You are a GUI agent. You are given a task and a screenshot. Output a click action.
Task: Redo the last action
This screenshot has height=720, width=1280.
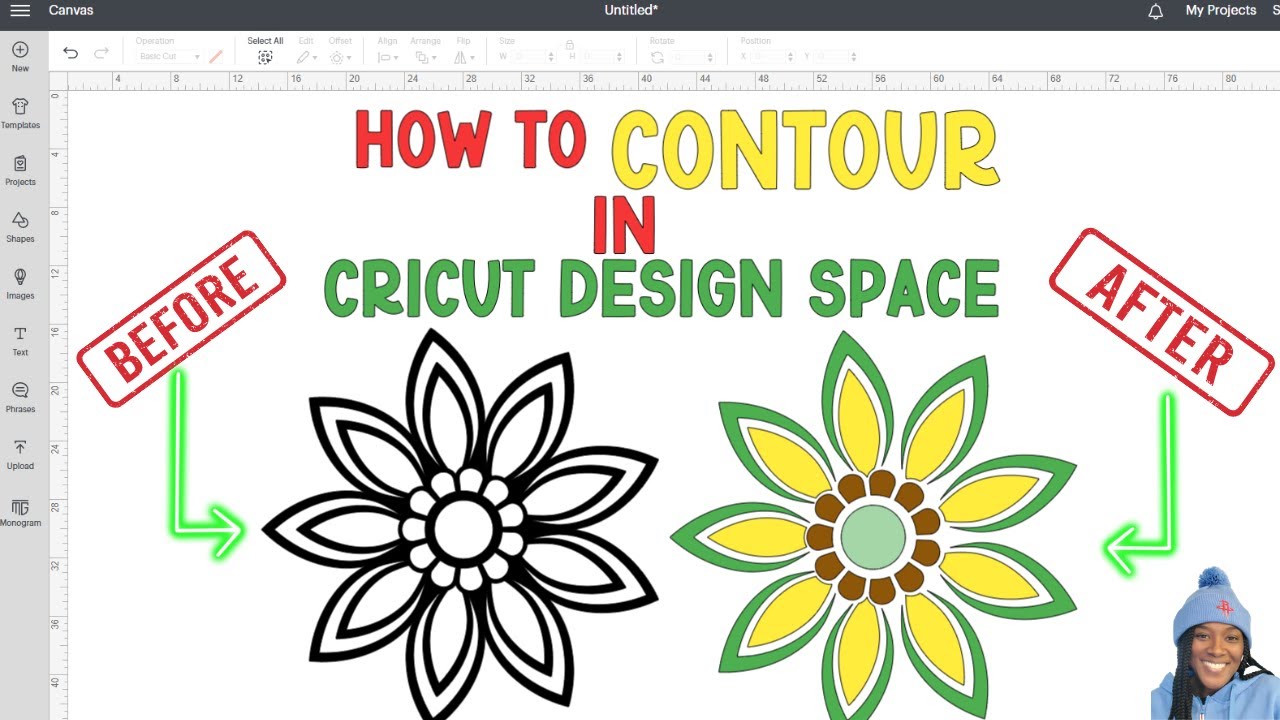[x=101, y=53]
